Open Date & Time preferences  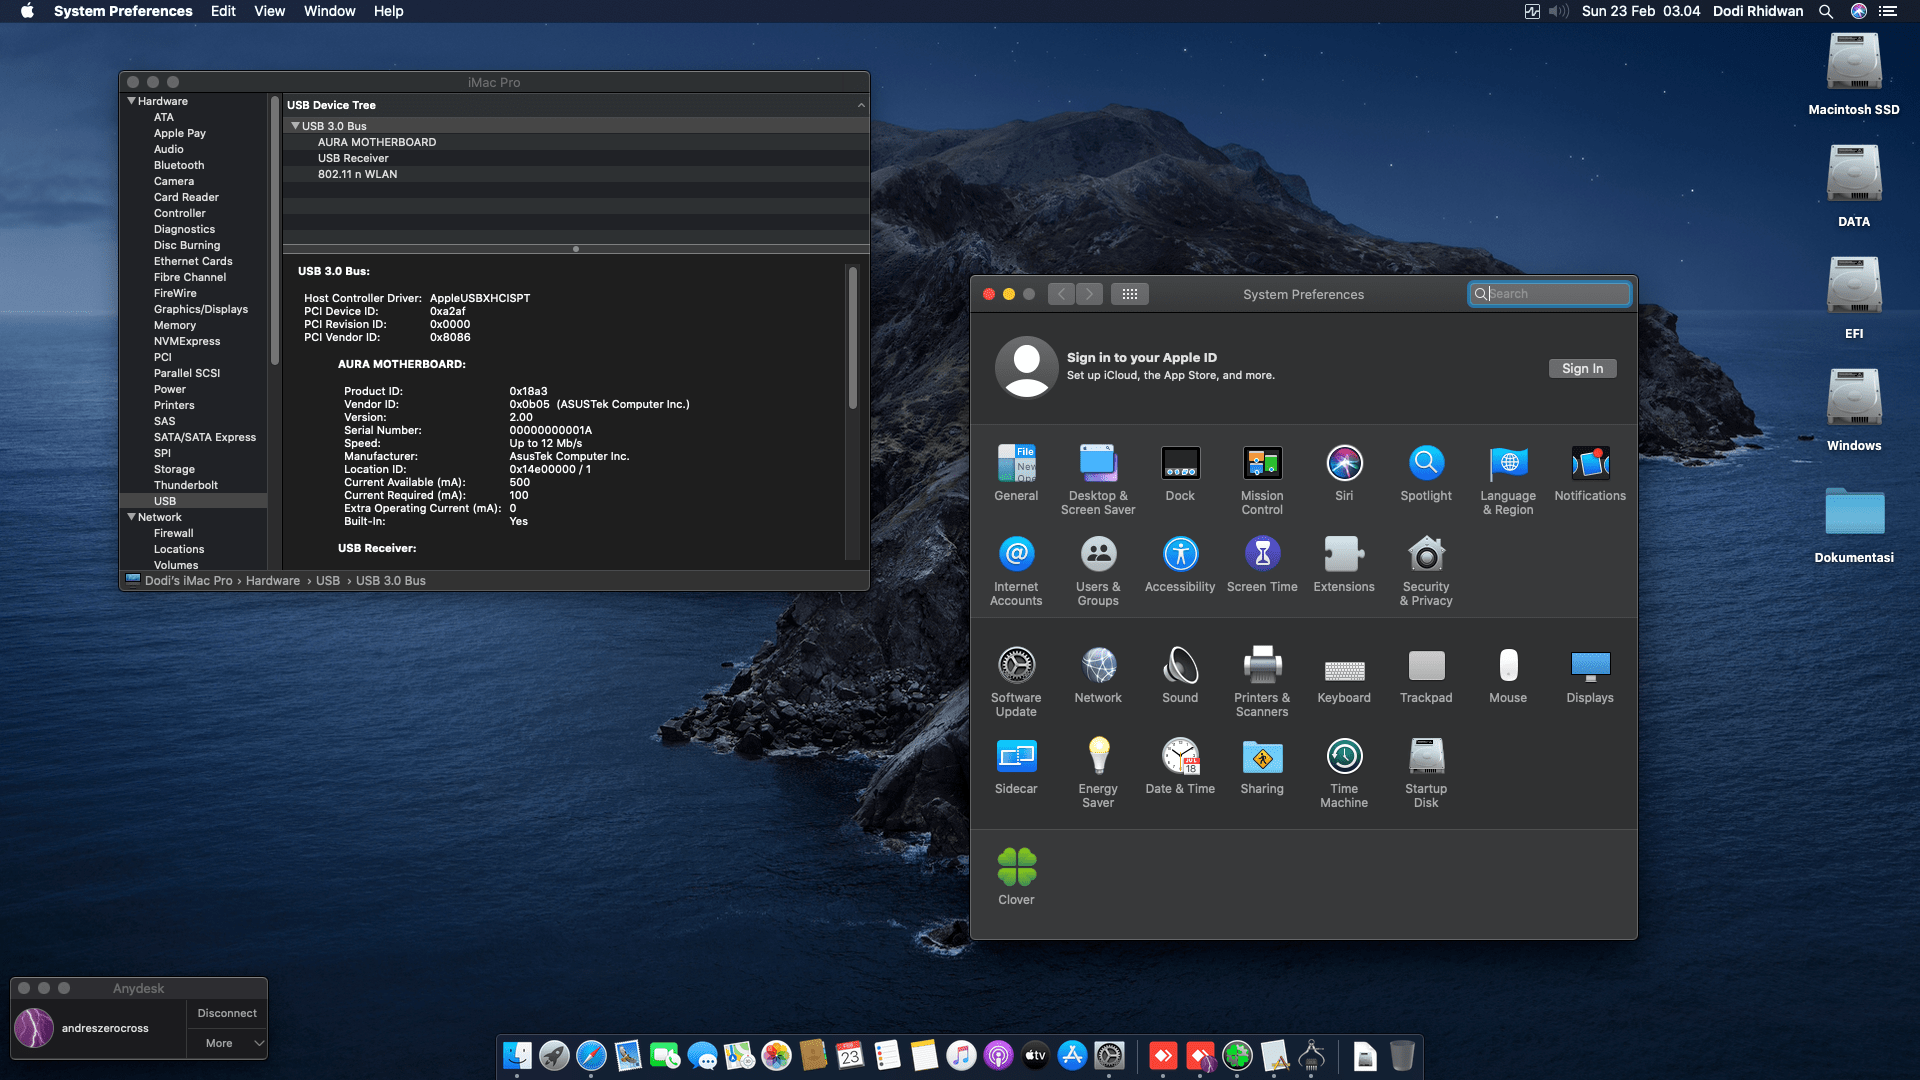[x=1180, y=766]
